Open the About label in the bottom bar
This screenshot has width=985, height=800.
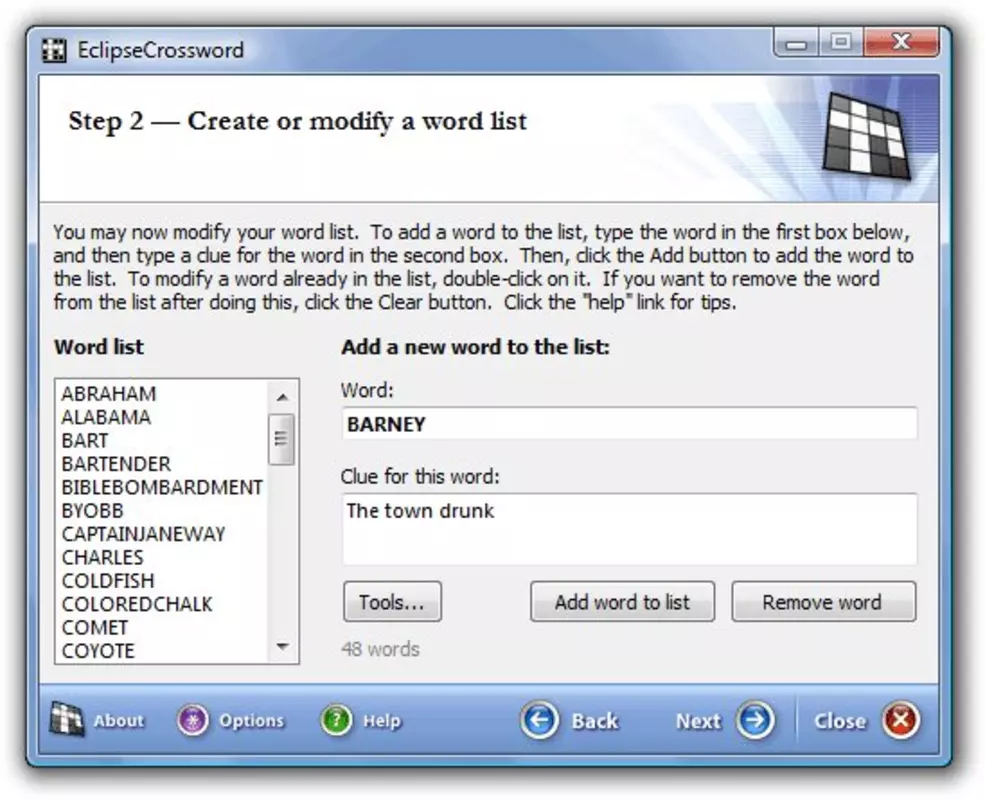coord(119,721)
